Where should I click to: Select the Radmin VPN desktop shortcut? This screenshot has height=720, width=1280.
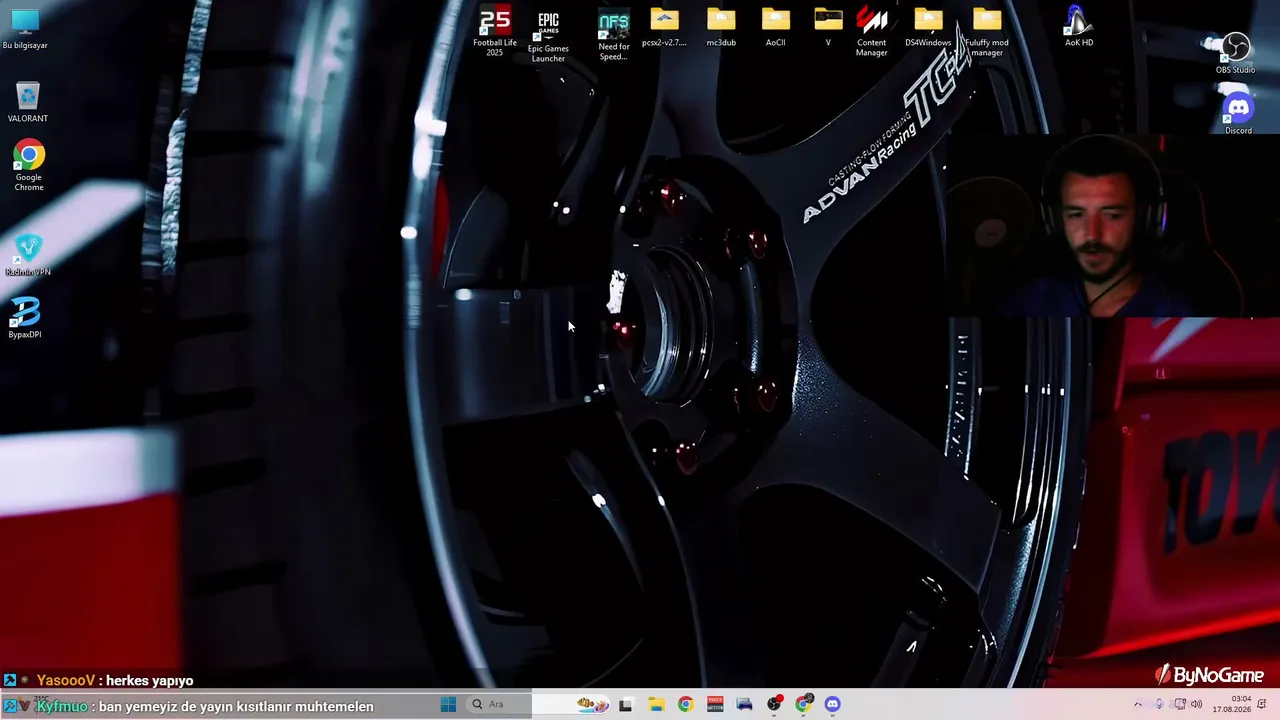tap(28, 254)
